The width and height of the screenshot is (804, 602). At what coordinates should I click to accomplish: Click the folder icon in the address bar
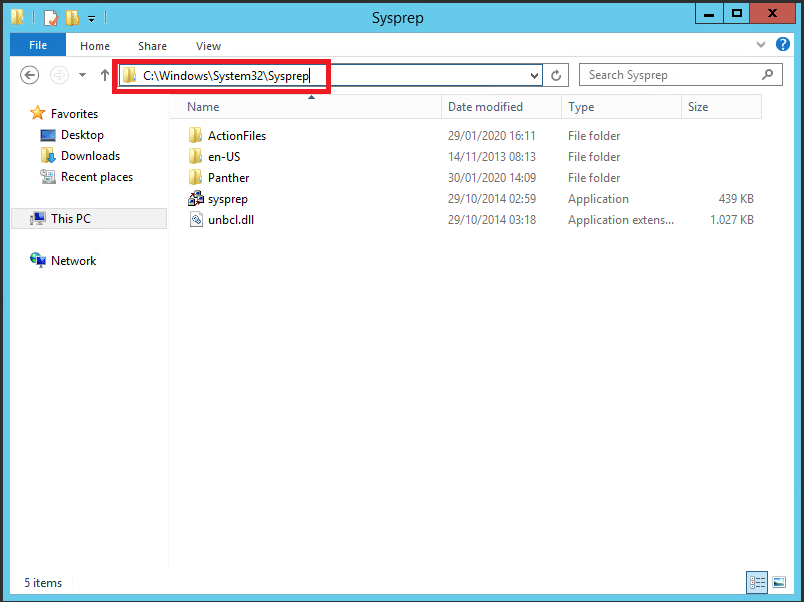click(129, 76)
